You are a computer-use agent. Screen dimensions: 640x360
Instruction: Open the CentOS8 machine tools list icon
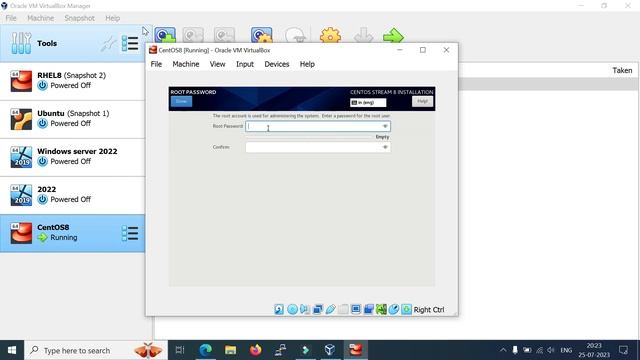click(130, 233)
